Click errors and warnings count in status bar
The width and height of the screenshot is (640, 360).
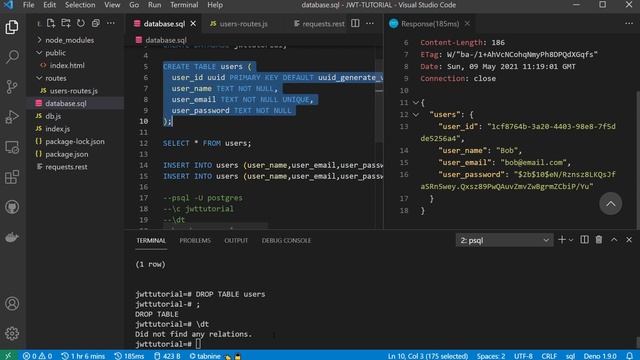(x=38, y=356)
